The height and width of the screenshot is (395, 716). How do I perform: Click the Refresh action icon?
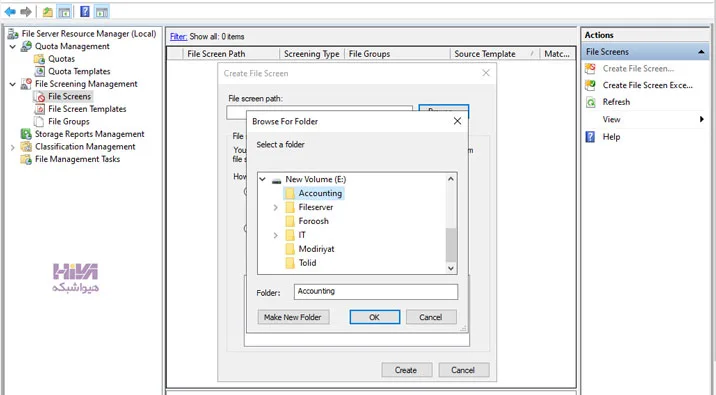[x=590, y=102]
